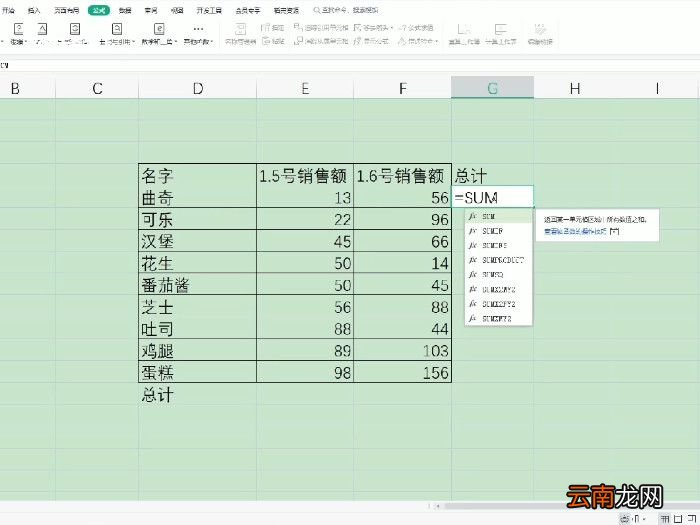Choose SUMSQ from the autocomplete list
Screen dimensions: 700x525
[498, 275]
